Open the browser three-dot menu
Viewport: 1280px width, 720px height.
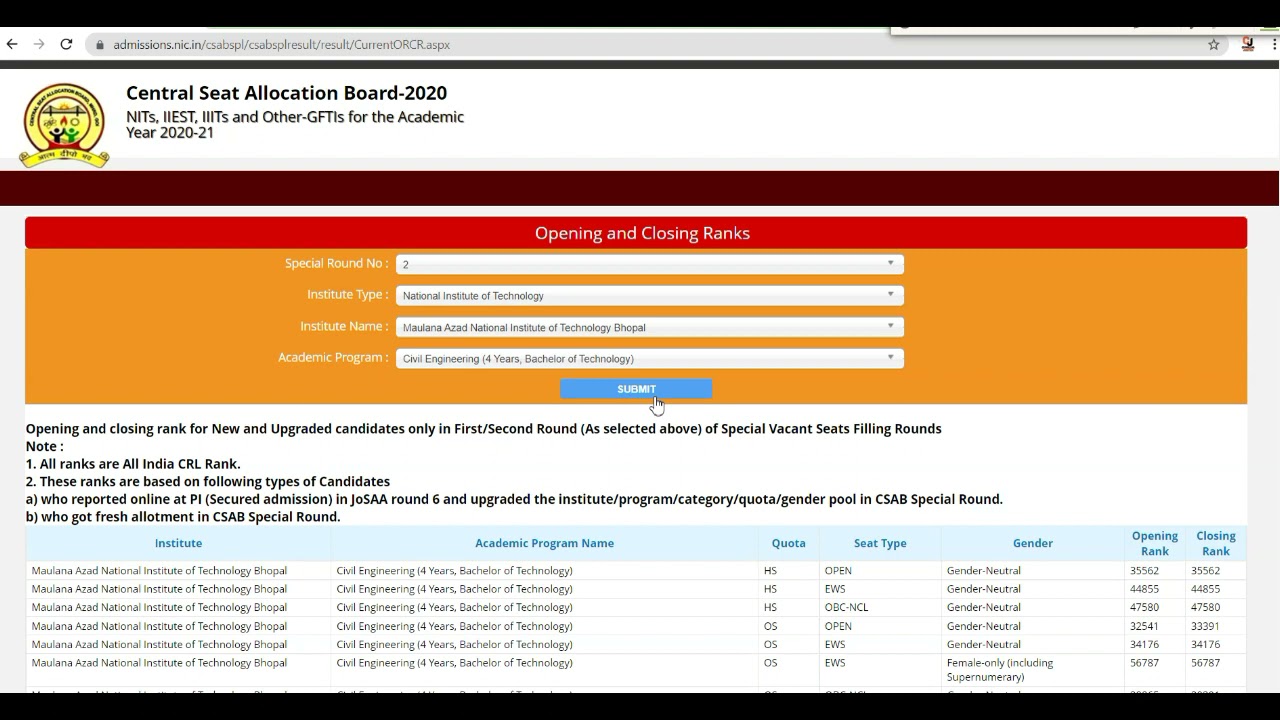(x=1273, y=44)
